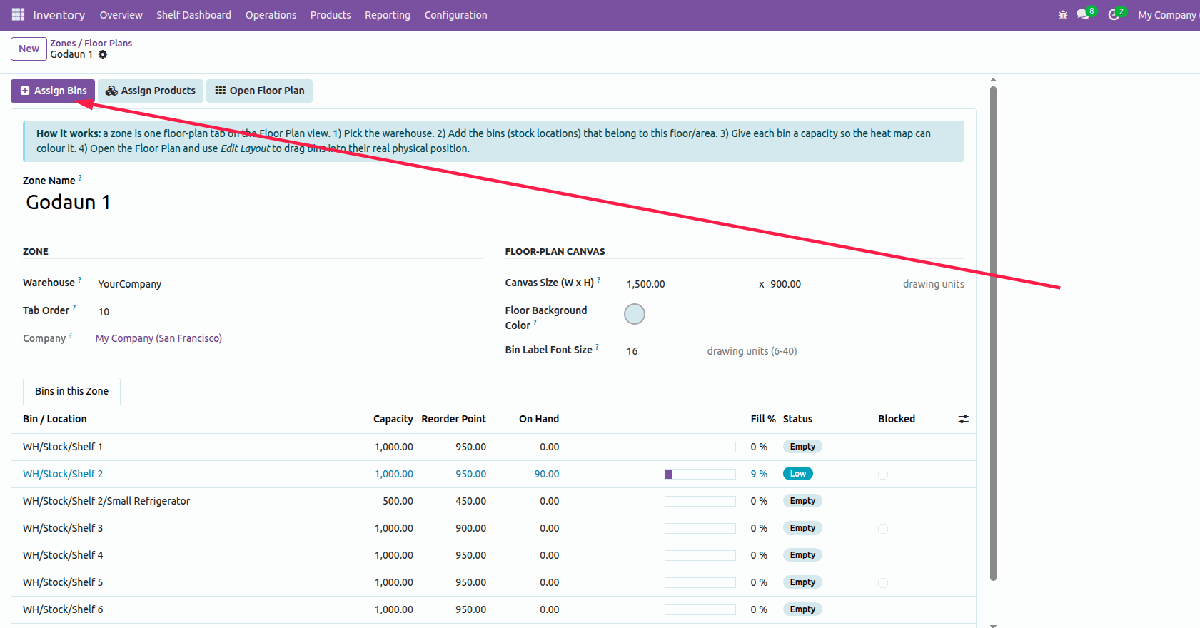Click the Assign Products button
Image resolution: width=1200 pixels, height=628 pixels.
(151, 91)
